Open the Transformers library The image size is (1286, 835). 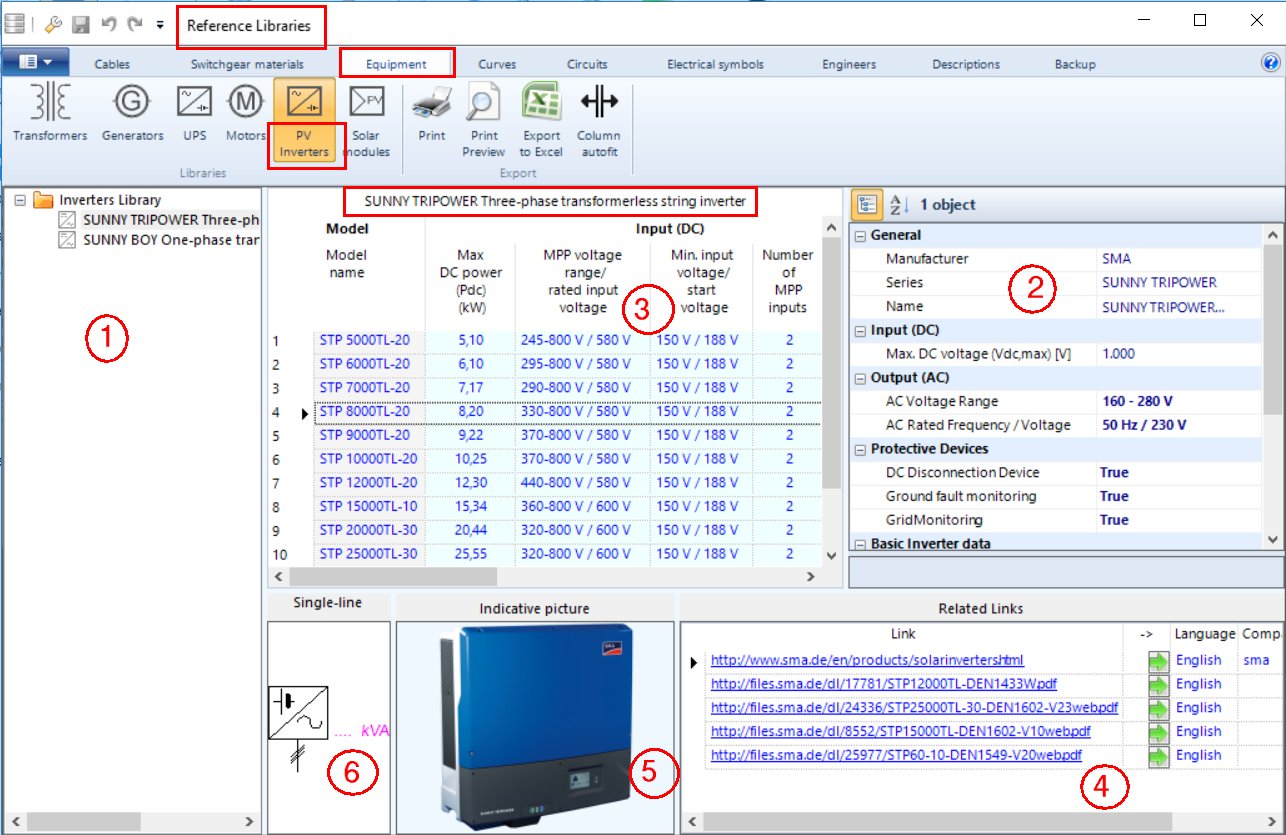coord(49,115)
